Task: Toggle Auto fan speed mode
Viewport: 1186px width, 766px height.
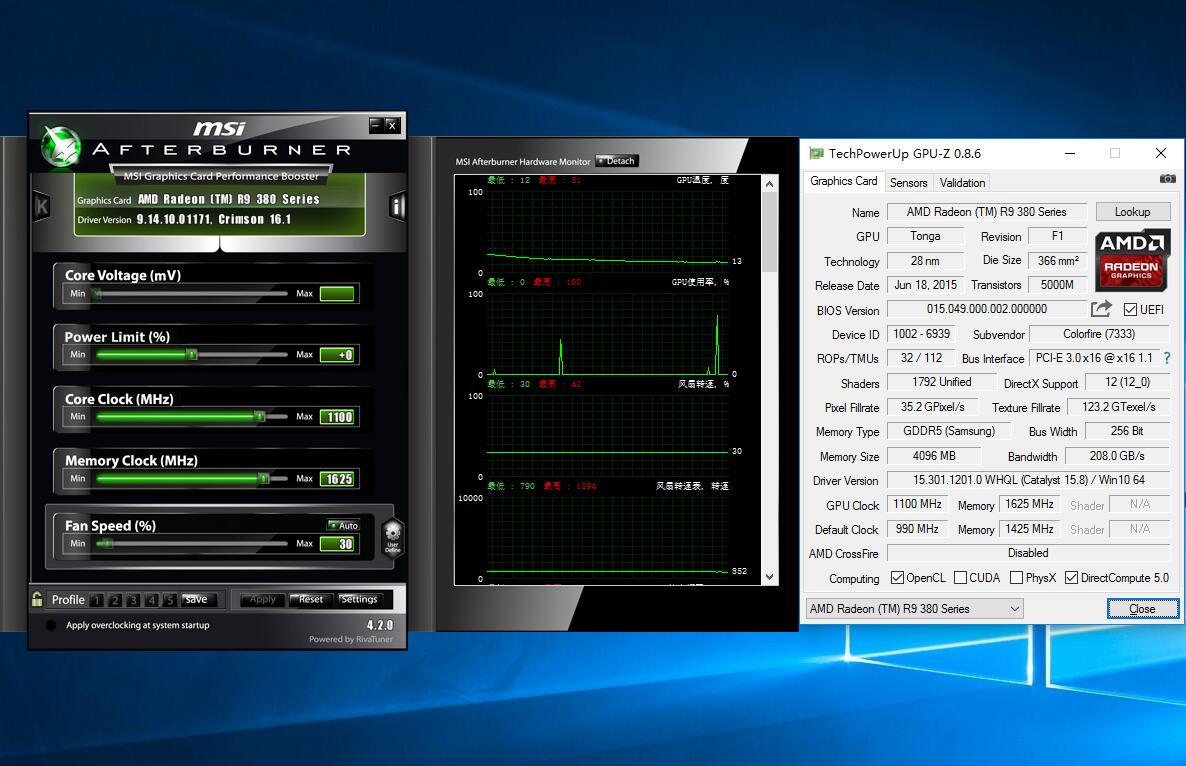Action: pos(343,525)
